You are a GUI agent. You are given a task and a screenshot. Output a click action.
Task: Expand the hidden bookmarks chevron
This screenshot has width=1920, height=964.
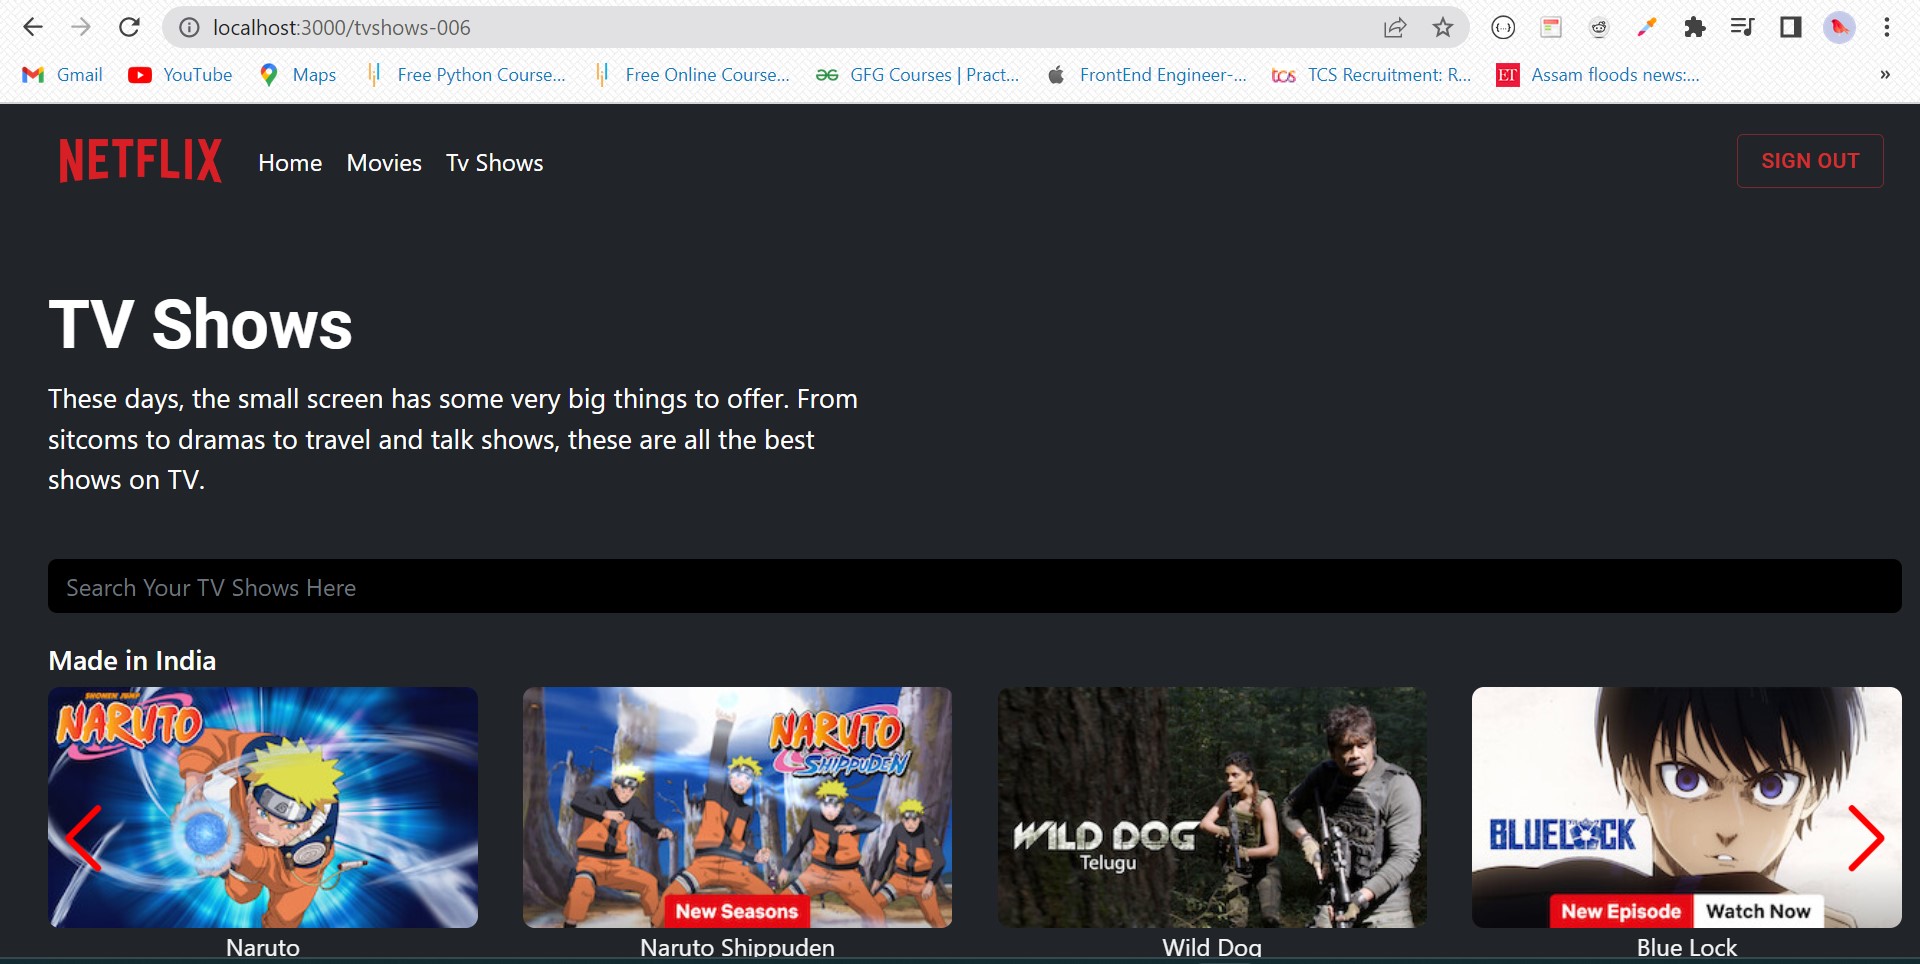1885,74
